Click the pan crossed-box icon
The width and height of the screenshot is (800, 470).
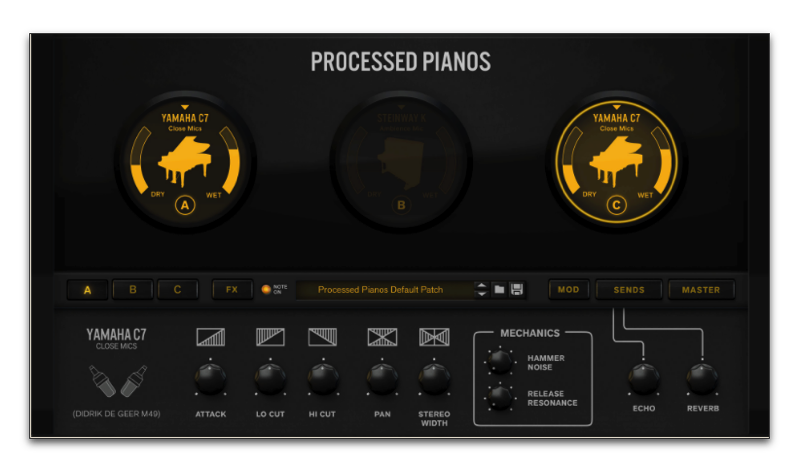[382, 337]
